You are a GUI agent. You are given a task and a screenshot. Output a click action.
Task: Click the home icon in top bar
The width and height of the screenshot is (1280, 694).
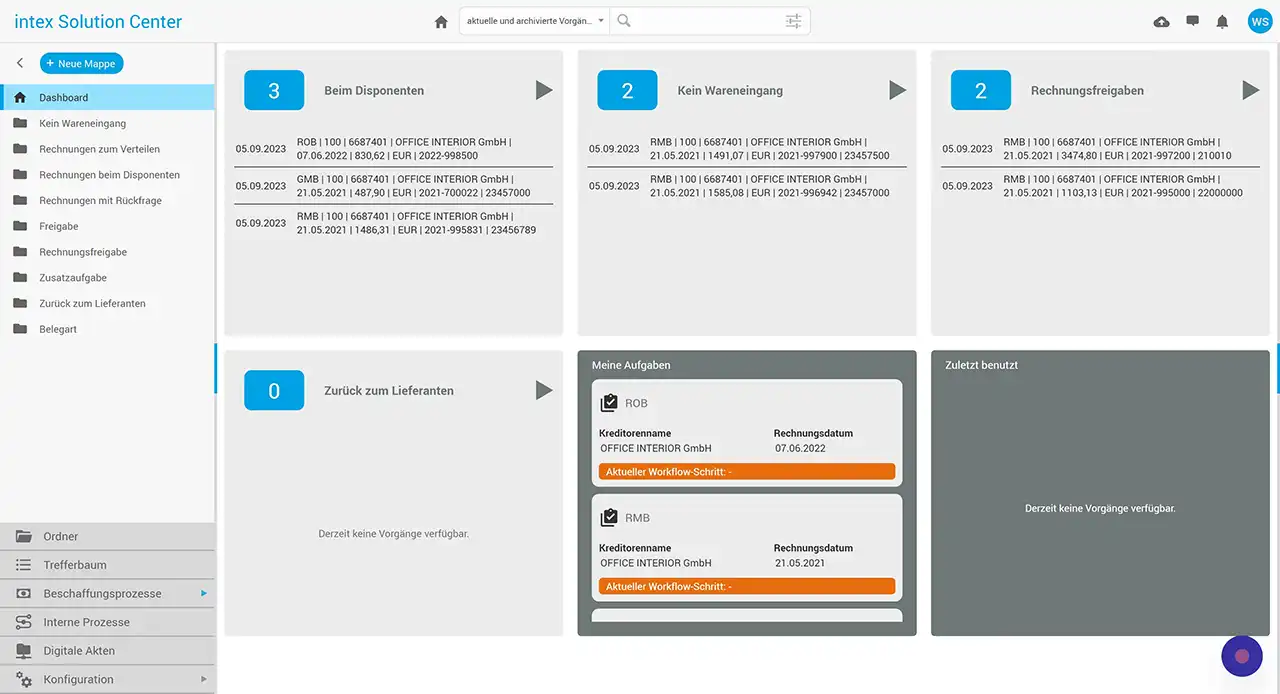click(441, 22)
